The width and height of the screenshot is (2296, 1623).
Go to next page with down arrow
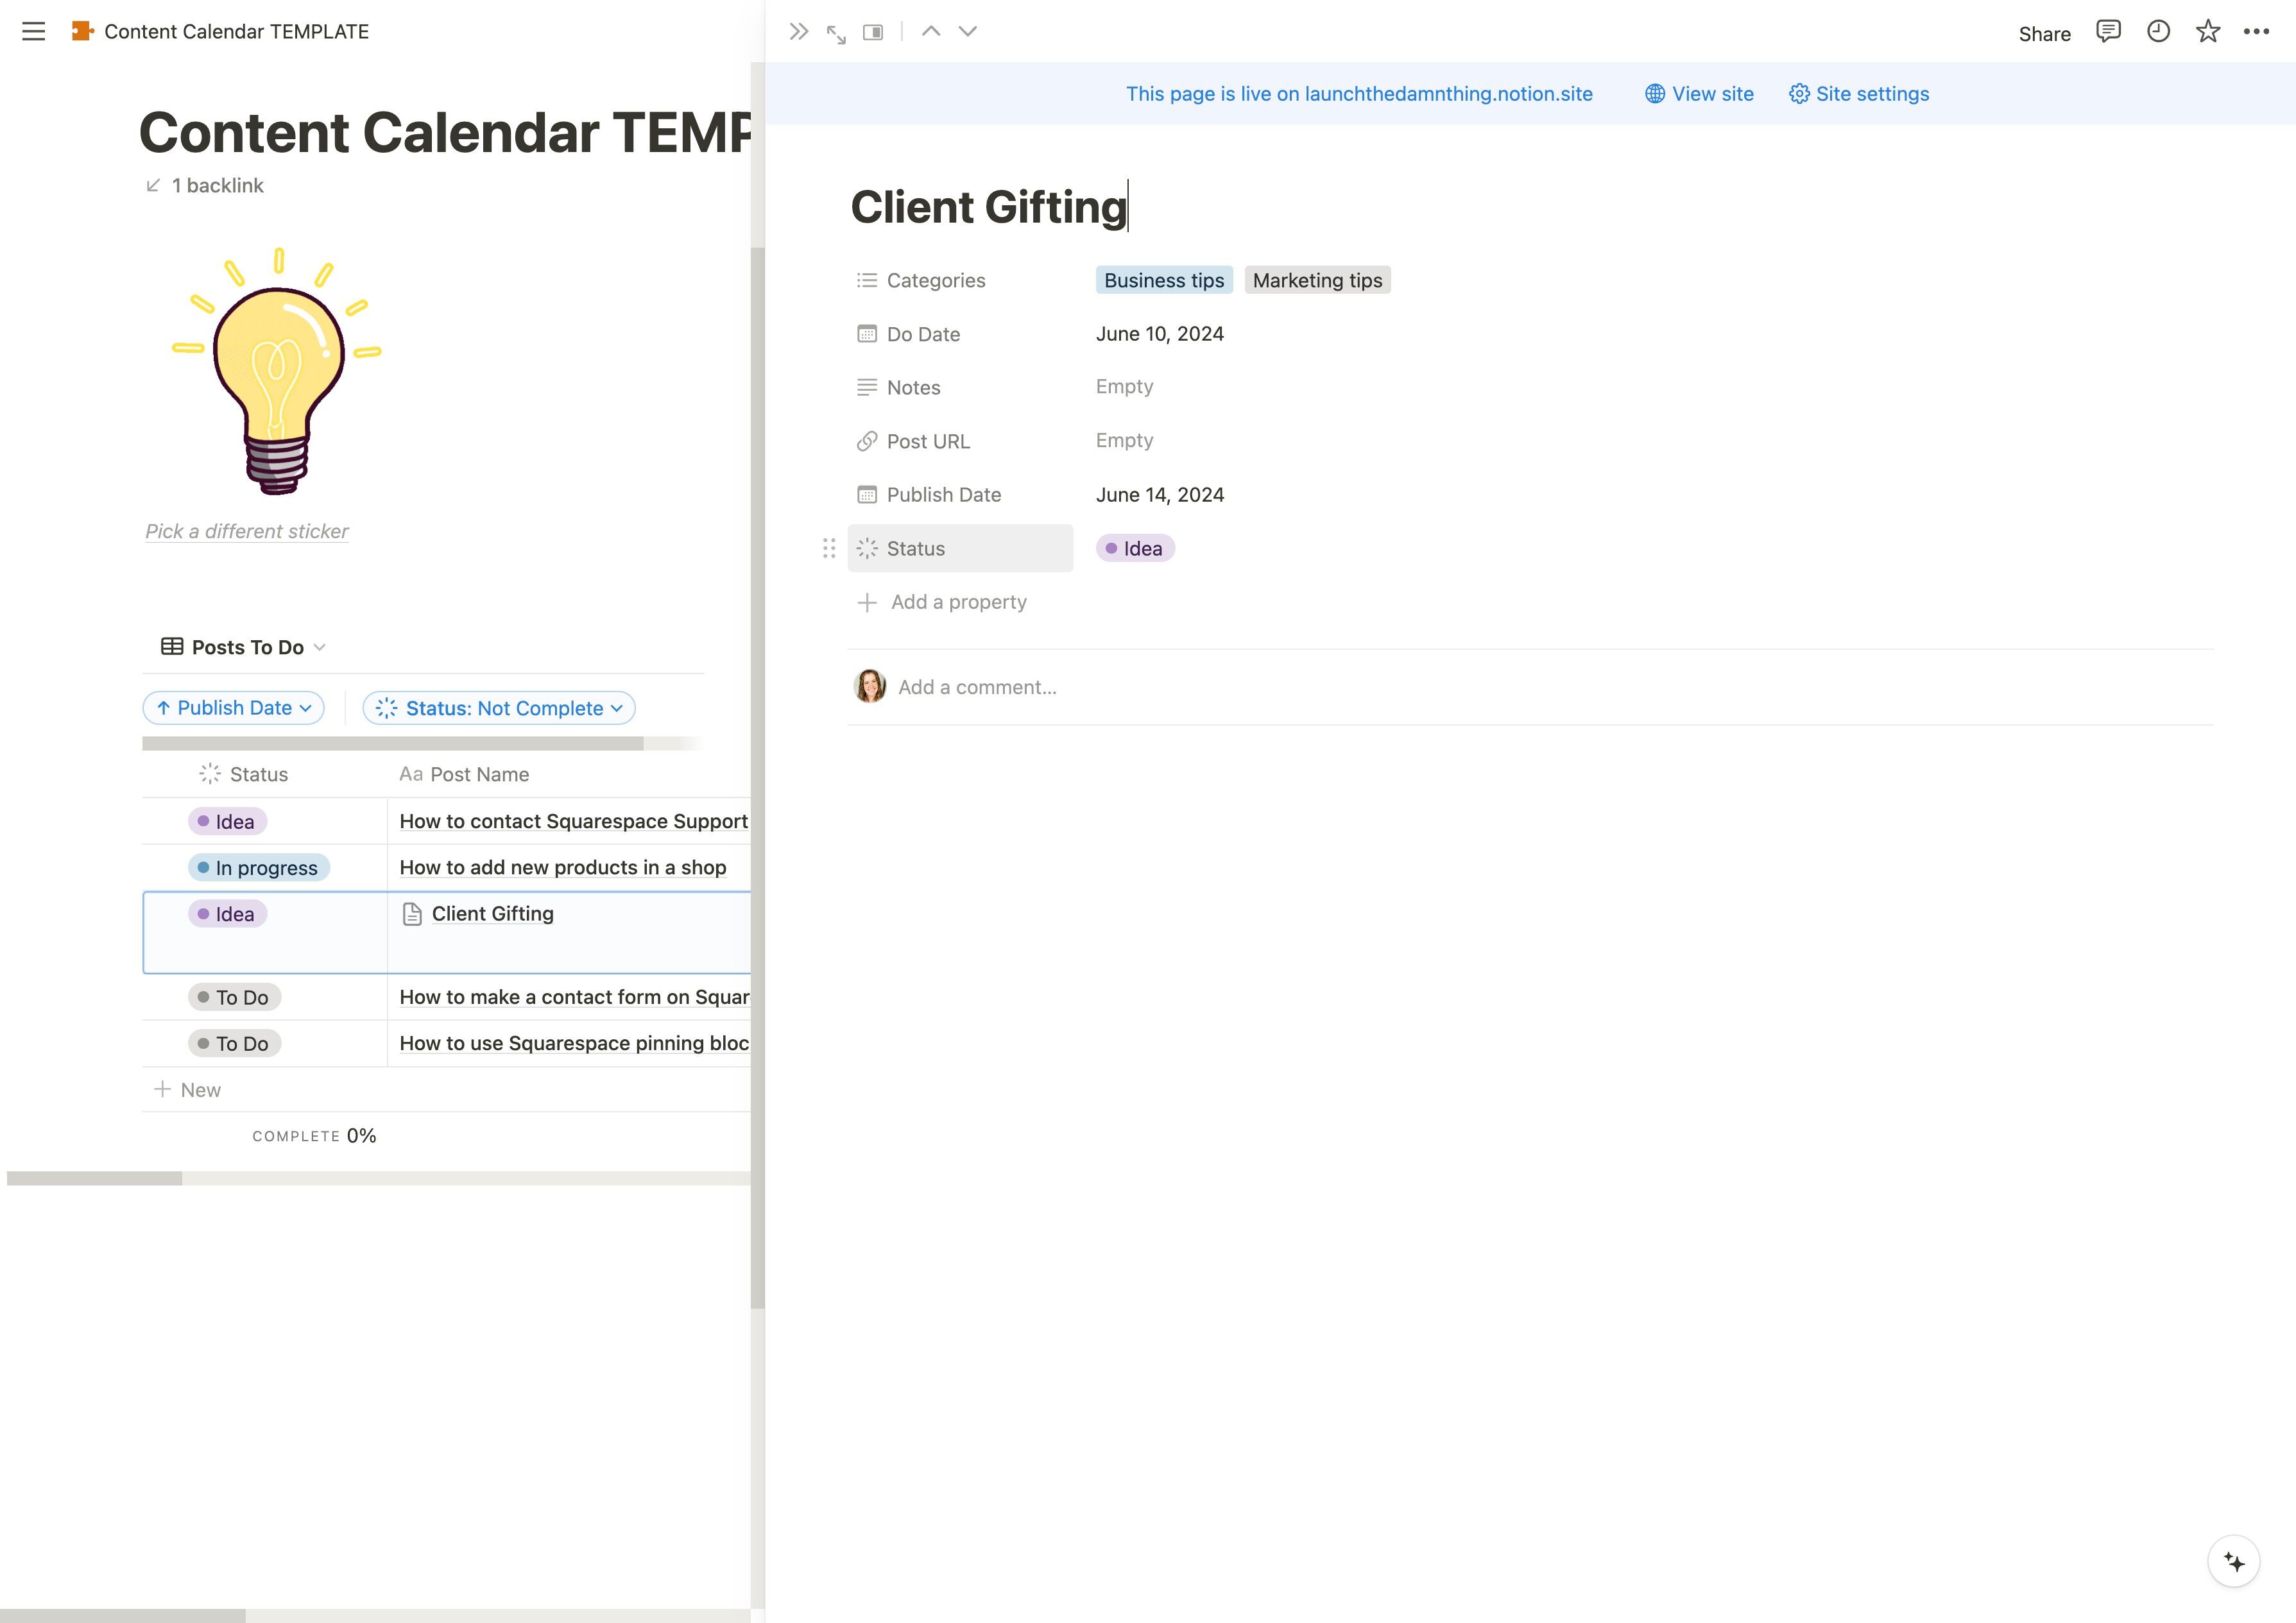[x=967, y=32]
